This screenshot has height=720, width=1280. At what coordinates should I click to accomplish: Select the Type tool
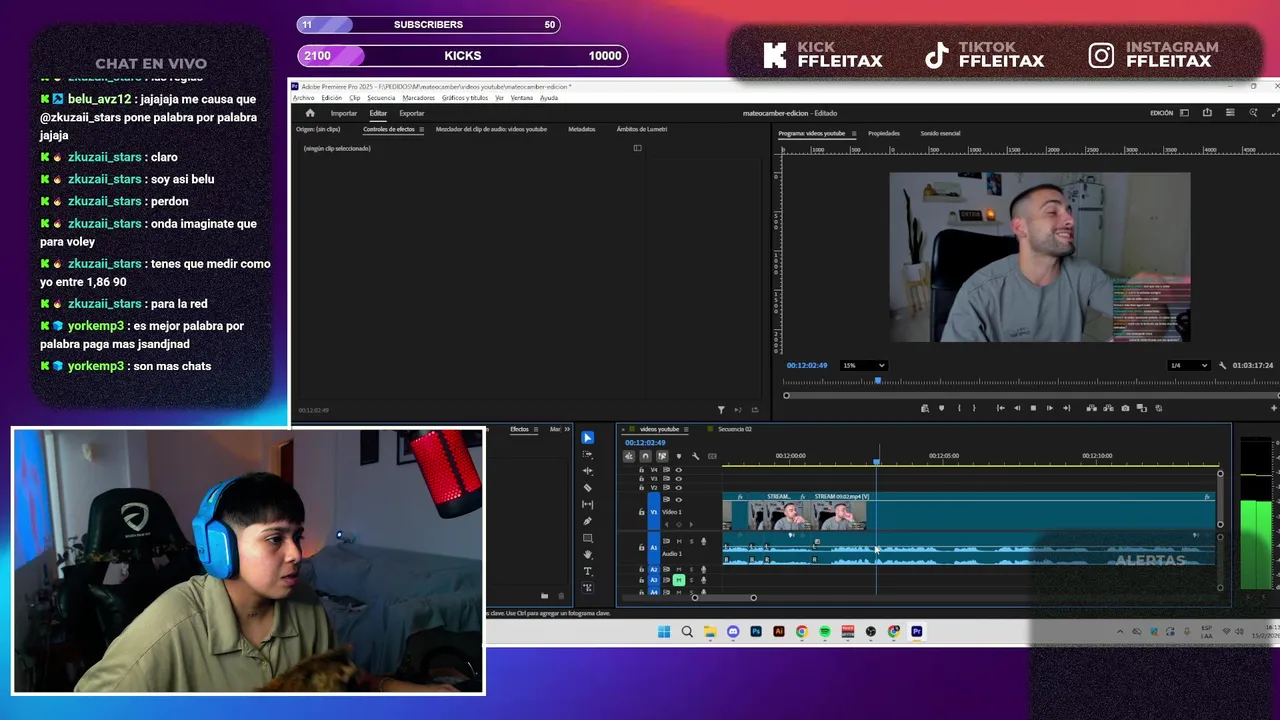point(587,571)
